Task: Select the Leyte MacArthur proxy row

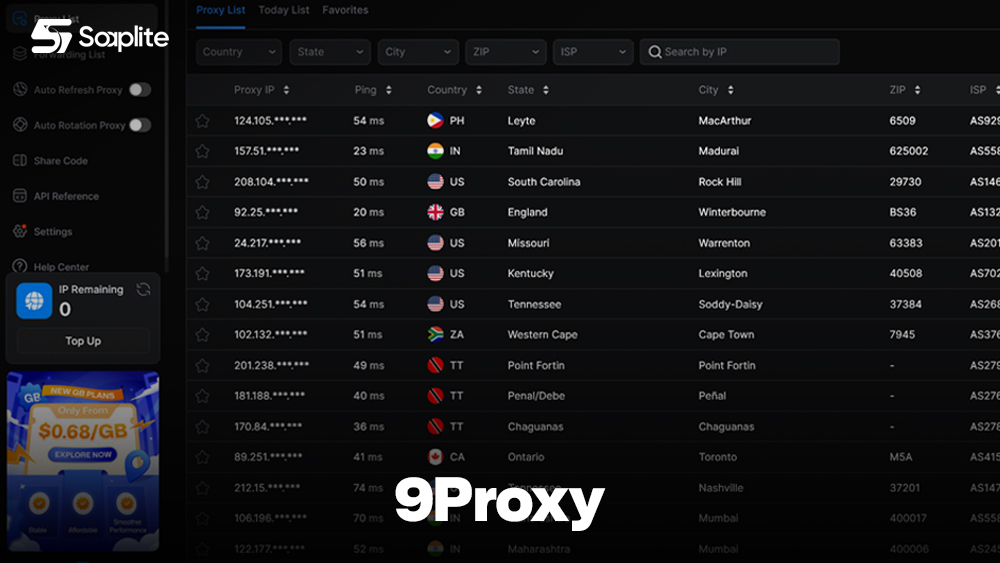Action: pos(593,121)
